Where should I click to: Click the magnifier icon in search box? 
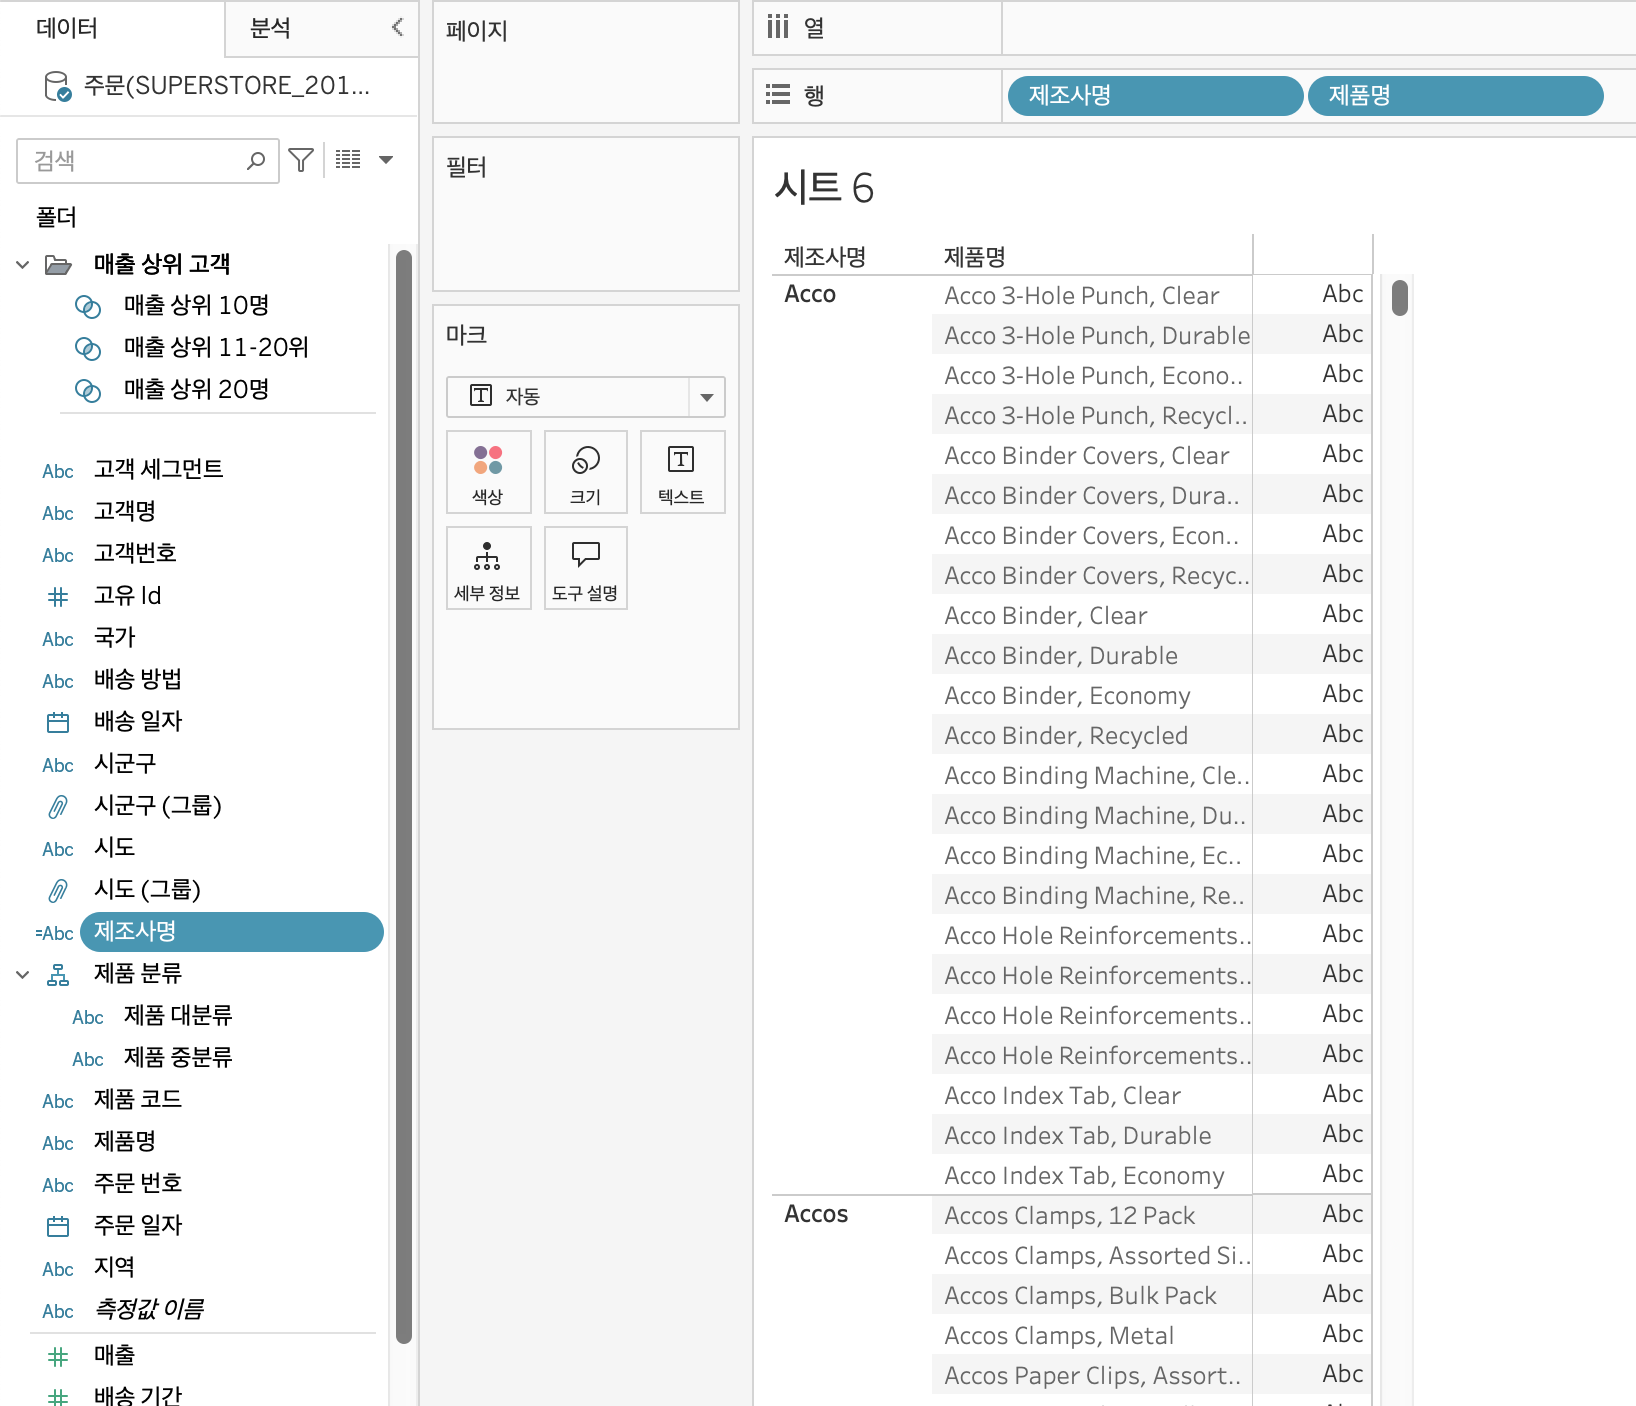click(256, 160)
